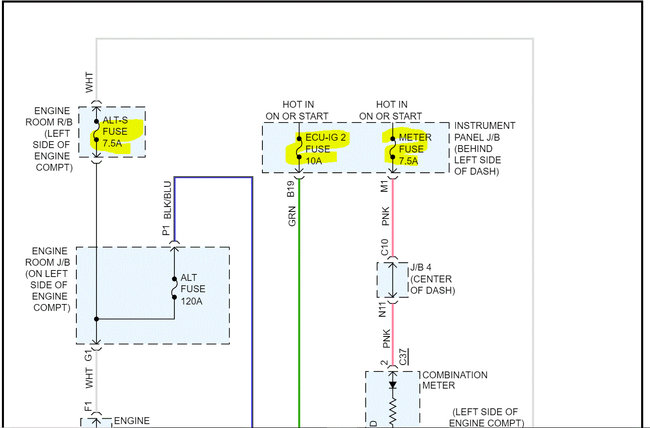Select the INSTRUMENT PANEL J/B label

pos(485,148)
